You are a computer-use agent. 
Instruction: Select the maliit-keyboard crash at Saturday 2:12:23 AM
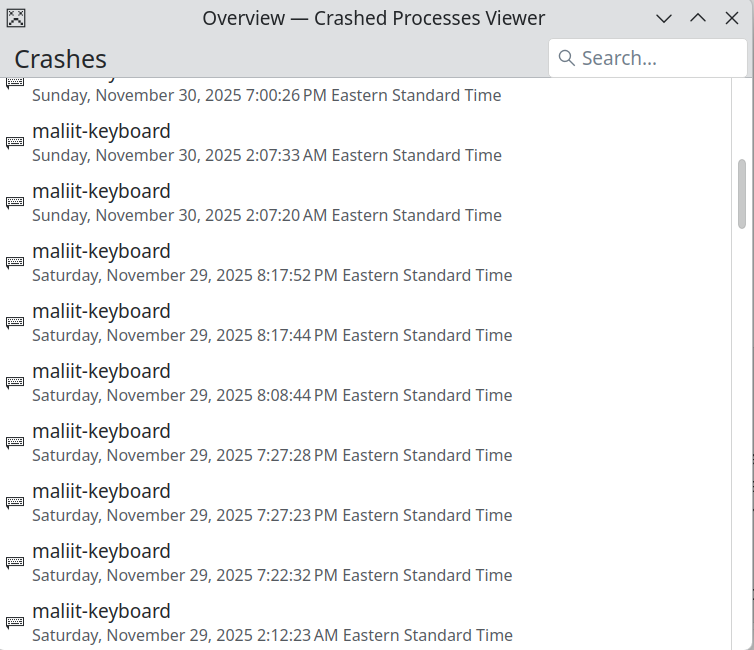[x=365, y=623]
